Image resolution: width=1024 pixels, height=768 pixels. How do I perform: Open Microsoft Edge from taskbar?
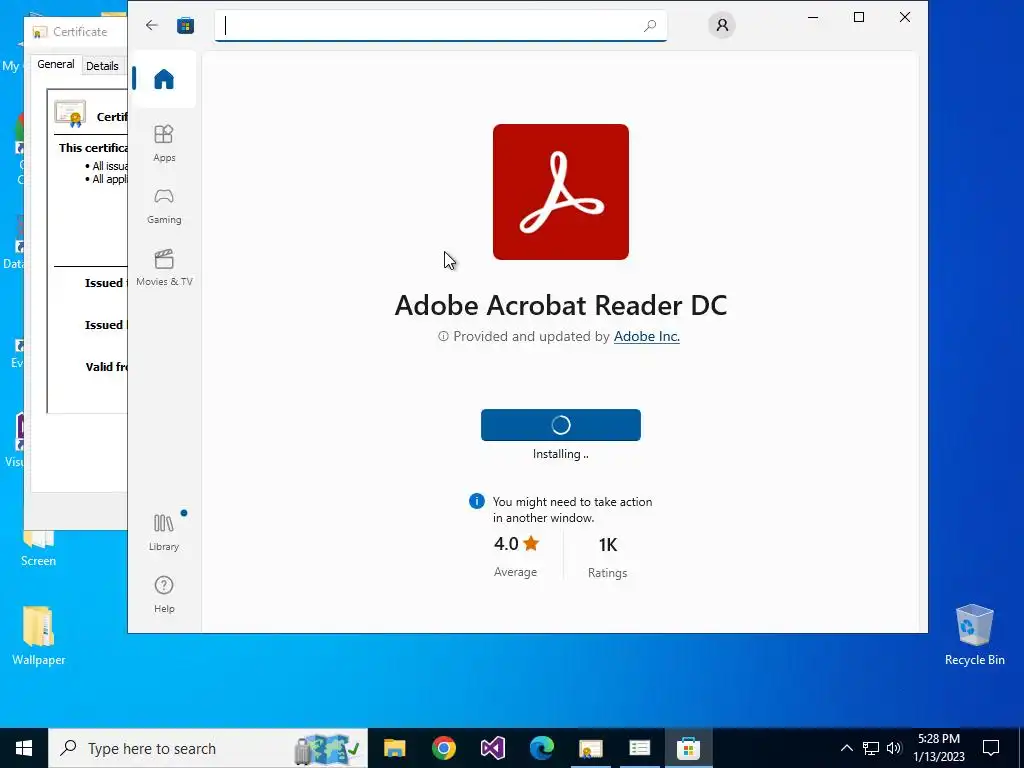pos(541,748)
